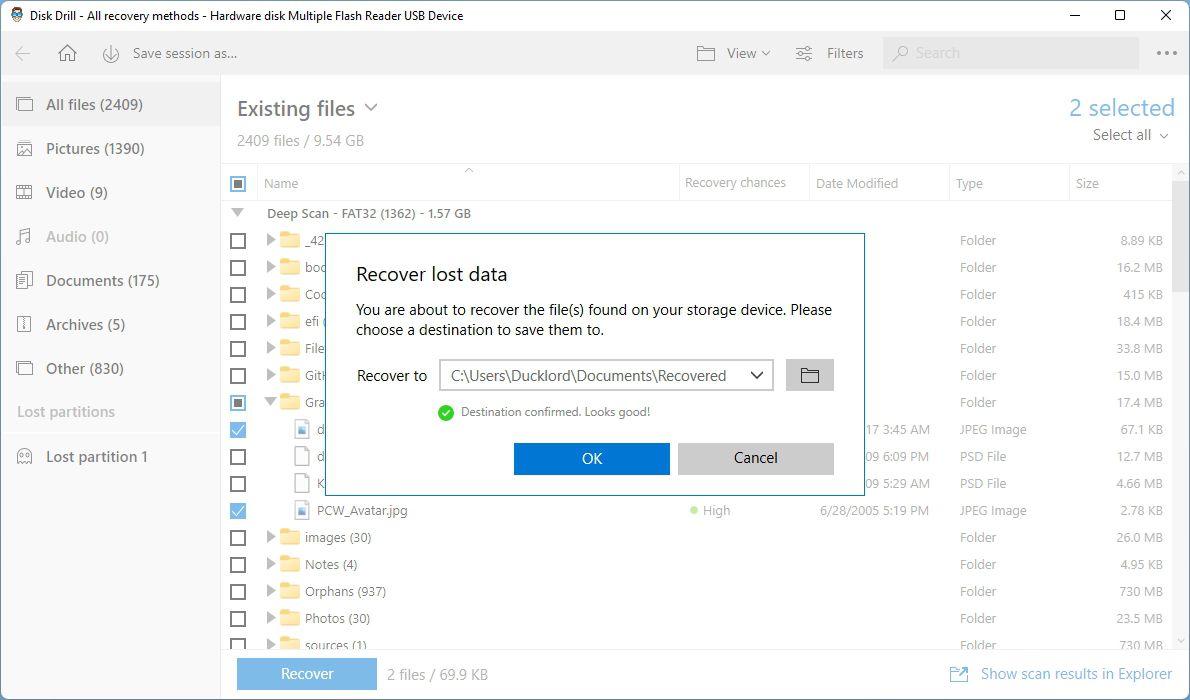Expand the Photos folder
Viewport: 1190px width, 700px height.
coord(270,618)
